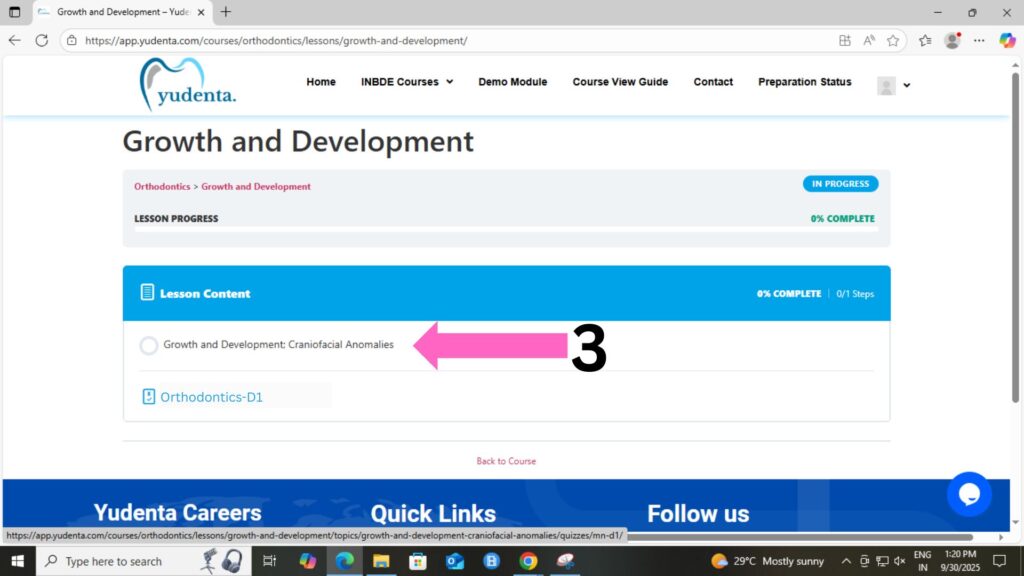Image resolution: width=1024 pixels, height=576 pixels.
Task: Add this page to favorites star
Action: 893,41
